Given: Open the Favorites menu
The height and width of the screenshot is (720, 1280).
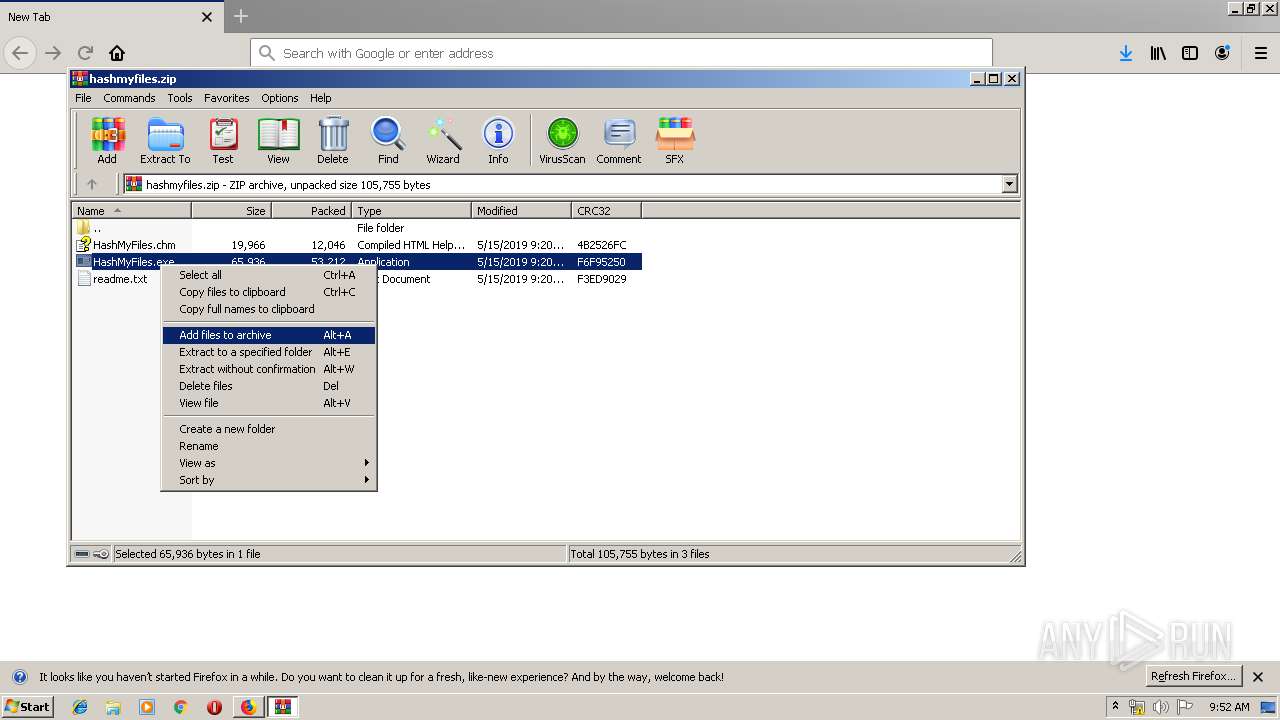Looking at the screenshot, I should tap(227, 98).
